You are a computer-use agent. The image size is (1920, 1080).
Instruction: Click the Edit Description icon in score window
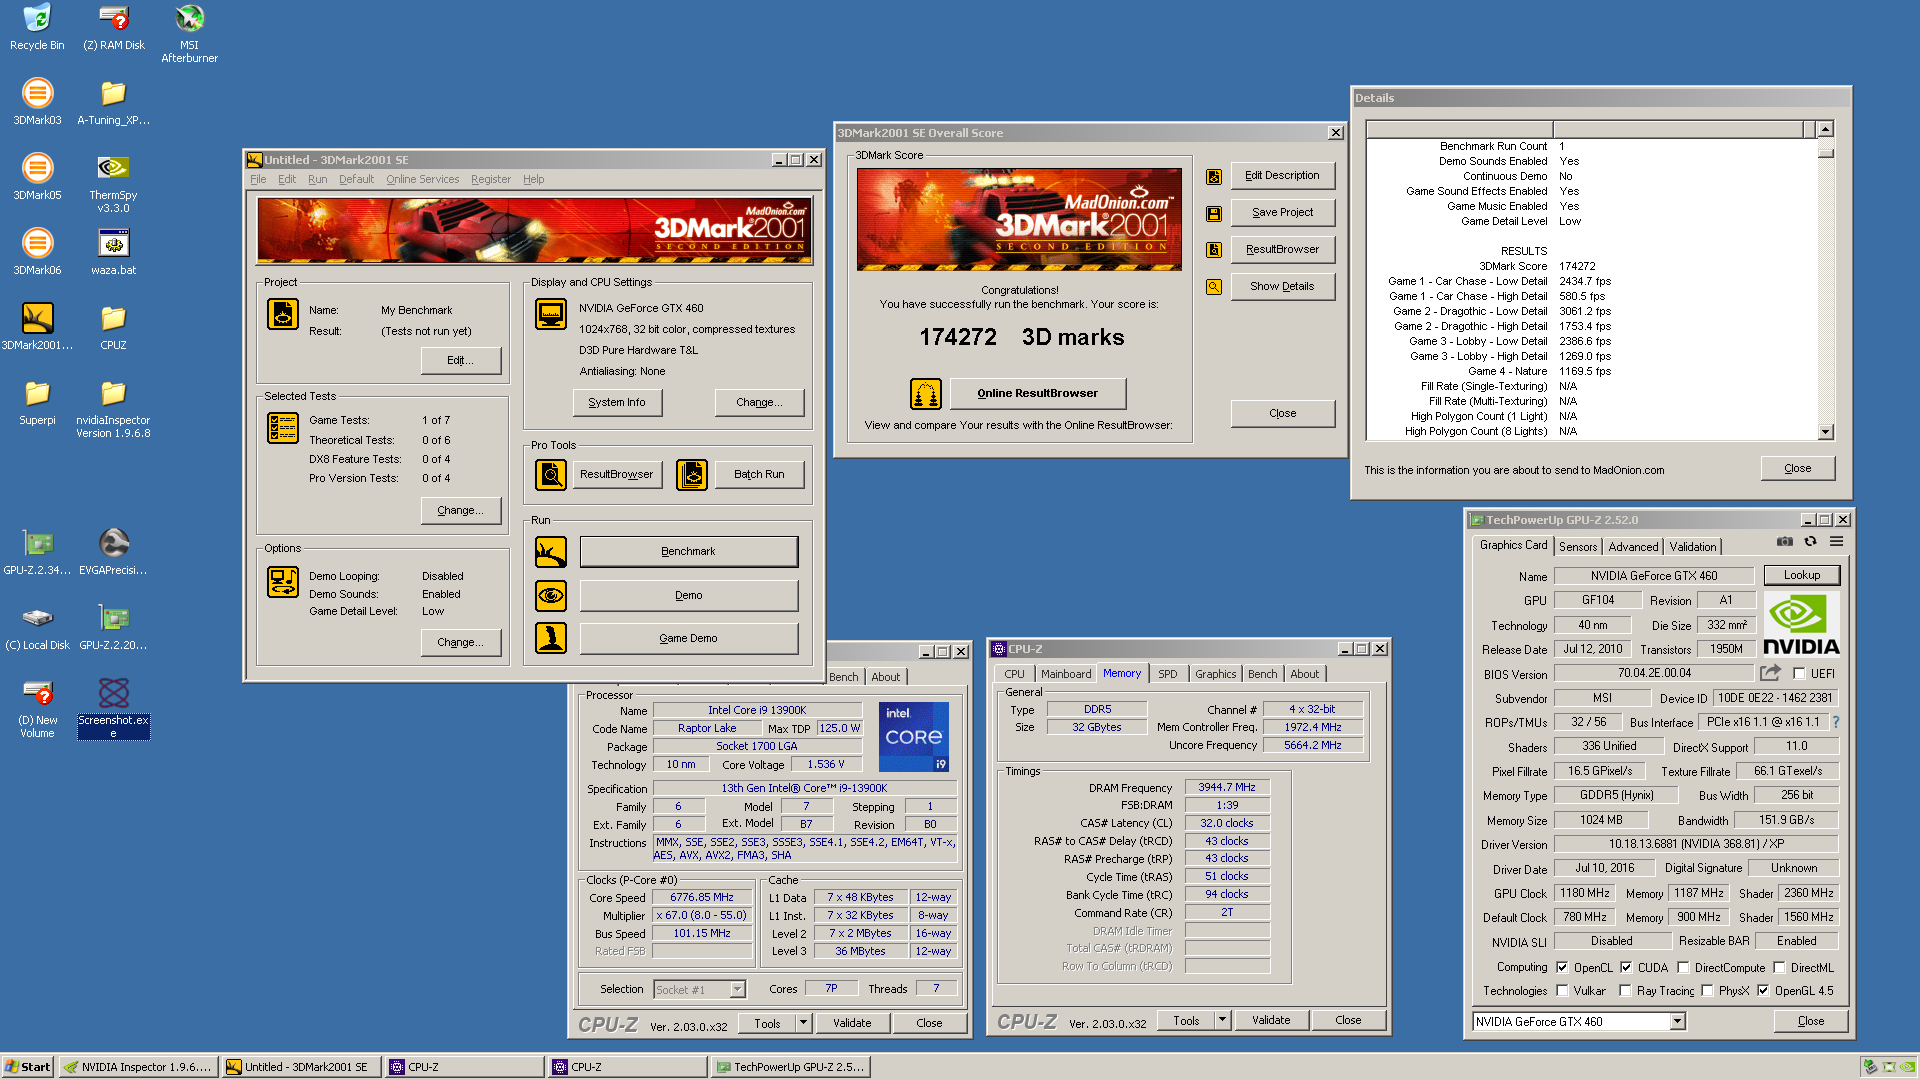[1214, 177]
